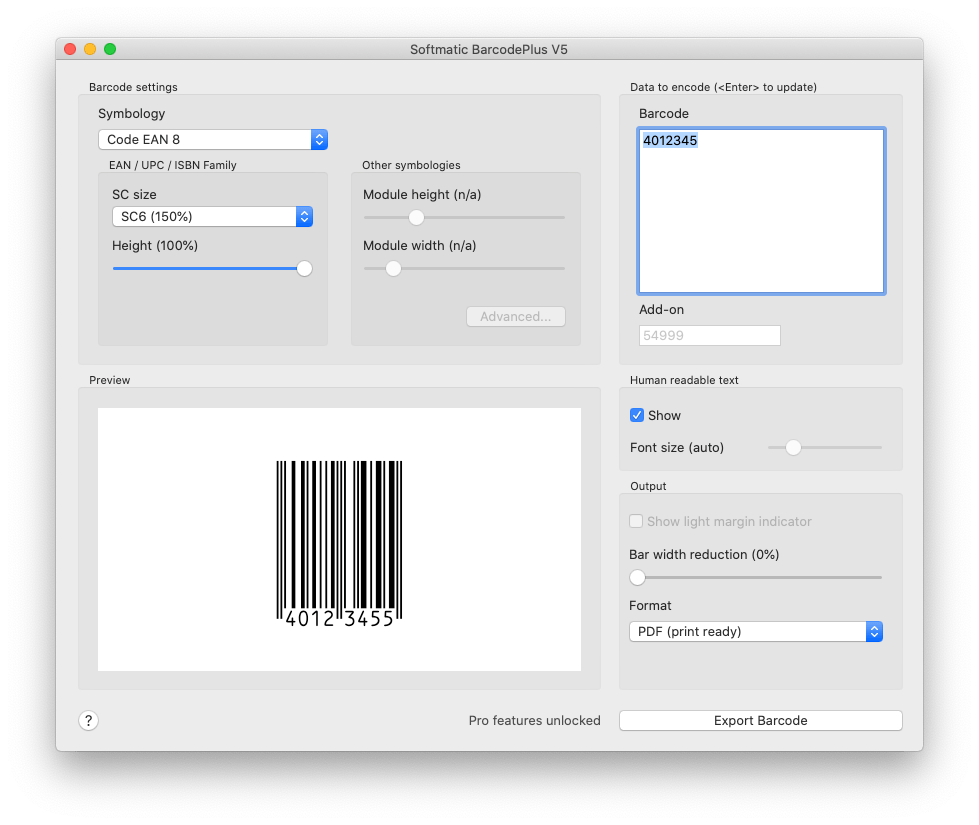Click the help question mark icon
This screenshot has width=979, height=825.
click(x=88, y=720)
